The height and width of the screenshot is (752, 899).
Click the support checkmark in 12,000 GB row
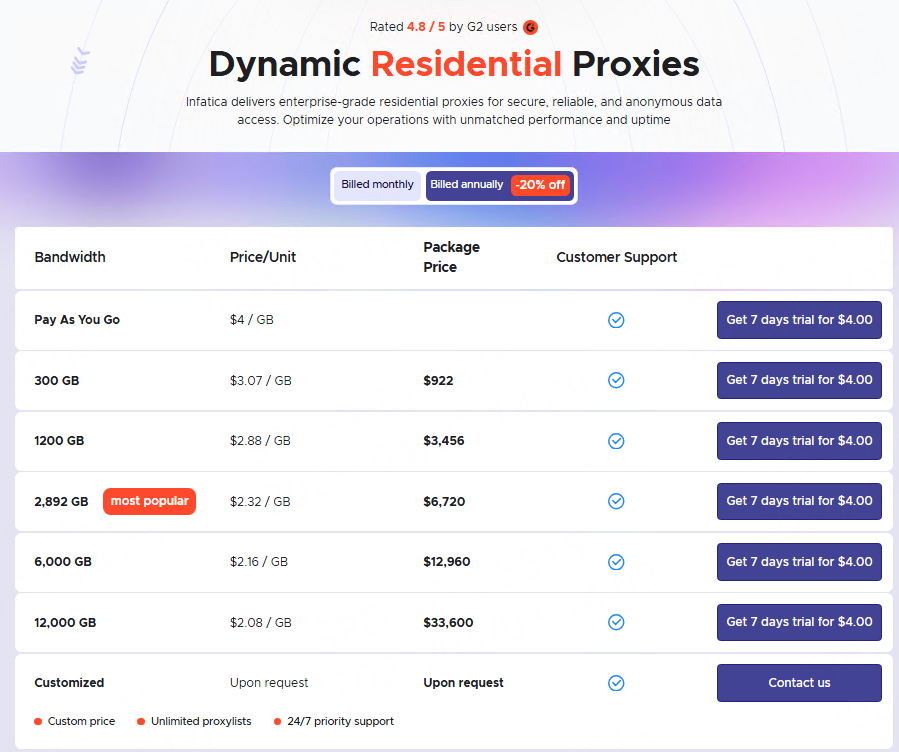(616, 622)
